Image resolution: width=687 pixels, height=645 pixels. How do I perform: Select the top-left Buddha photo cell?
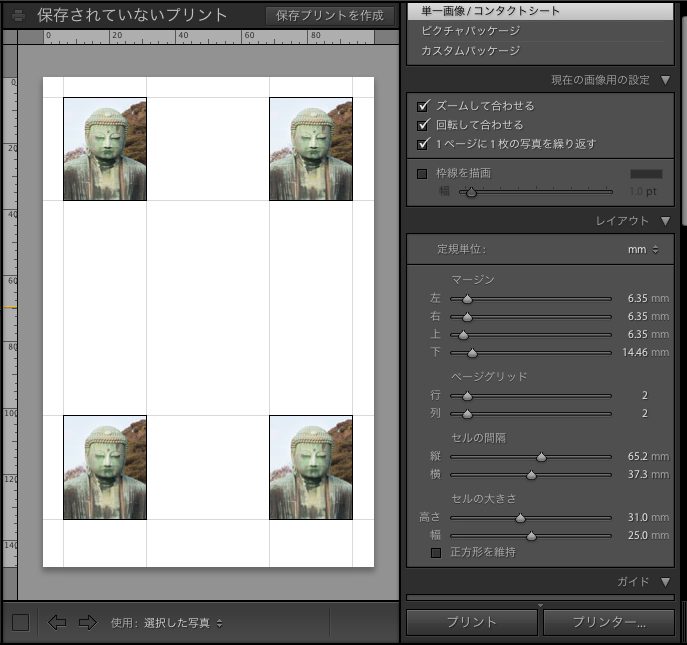coord(105,149)
